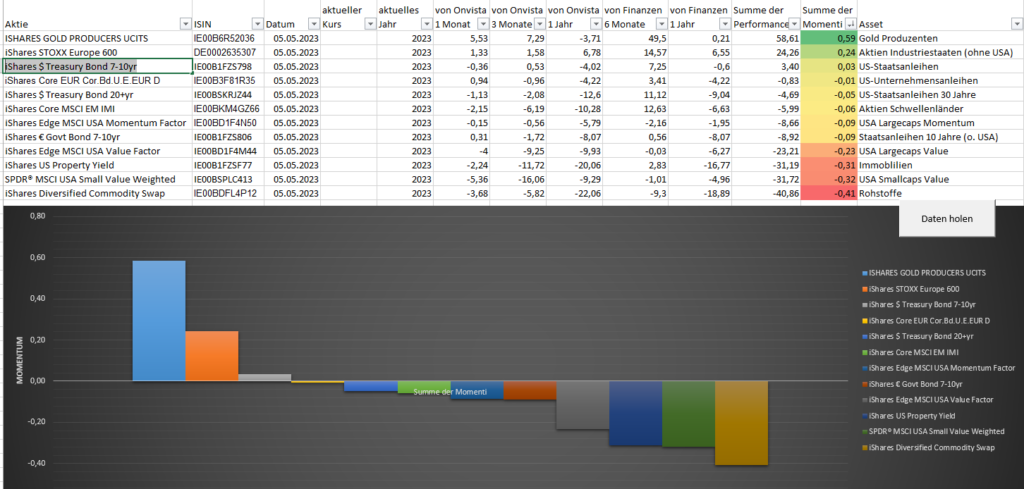Select the 2023 year cell in the Rohstoffe row
Screen dimensions: 1024x489
405,193
